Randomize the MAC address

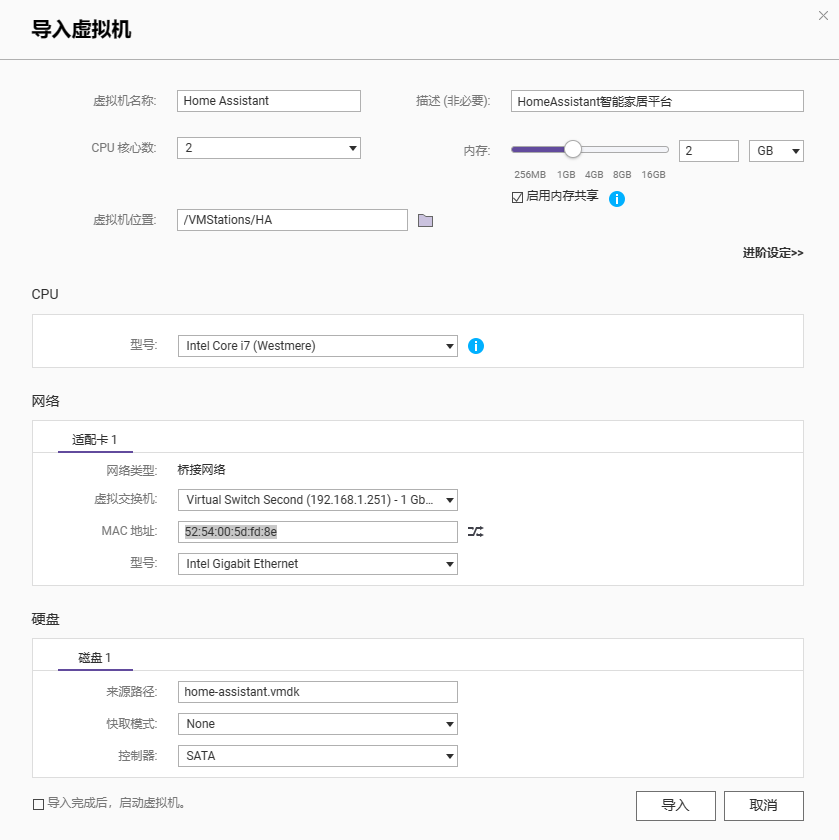click(475, 531)
